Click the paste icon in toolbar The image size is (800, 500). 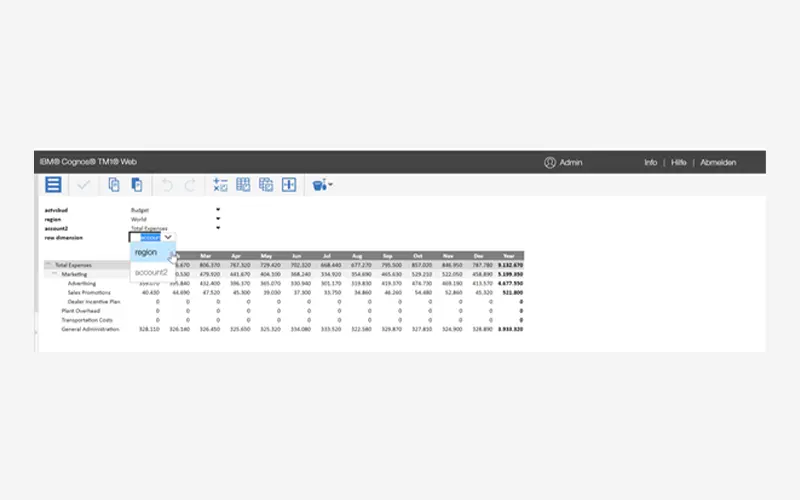point(136,185)
